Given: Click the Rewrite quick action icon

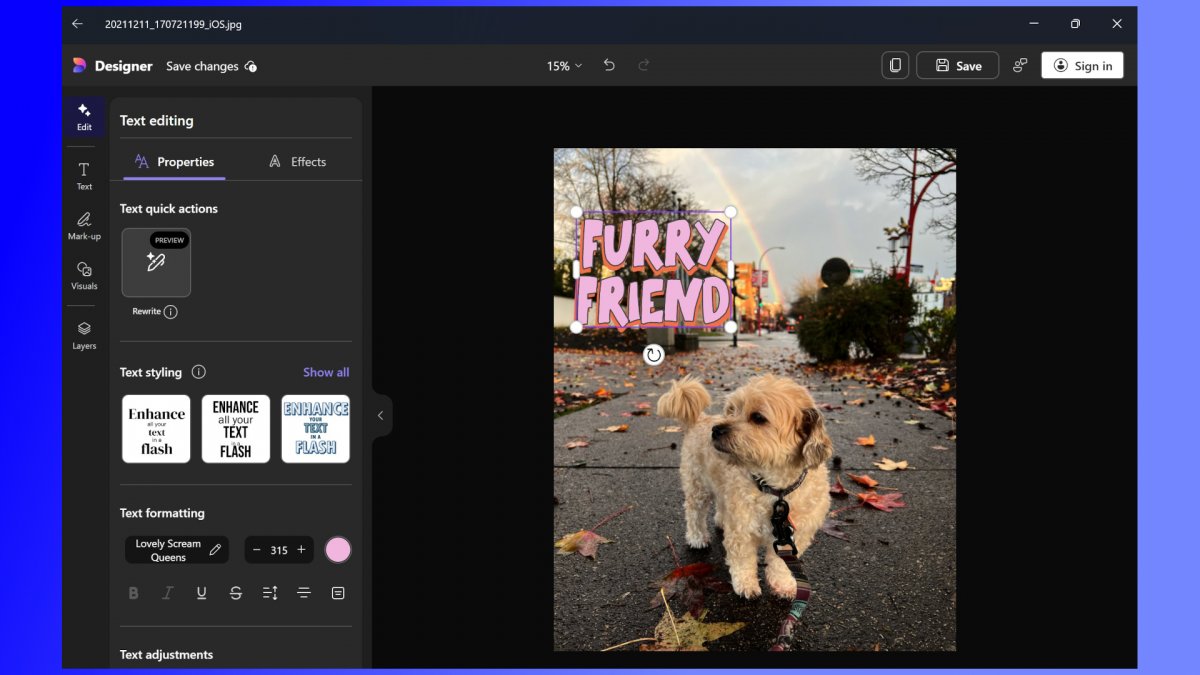Looking at the screenshot, I should point(156,263).
